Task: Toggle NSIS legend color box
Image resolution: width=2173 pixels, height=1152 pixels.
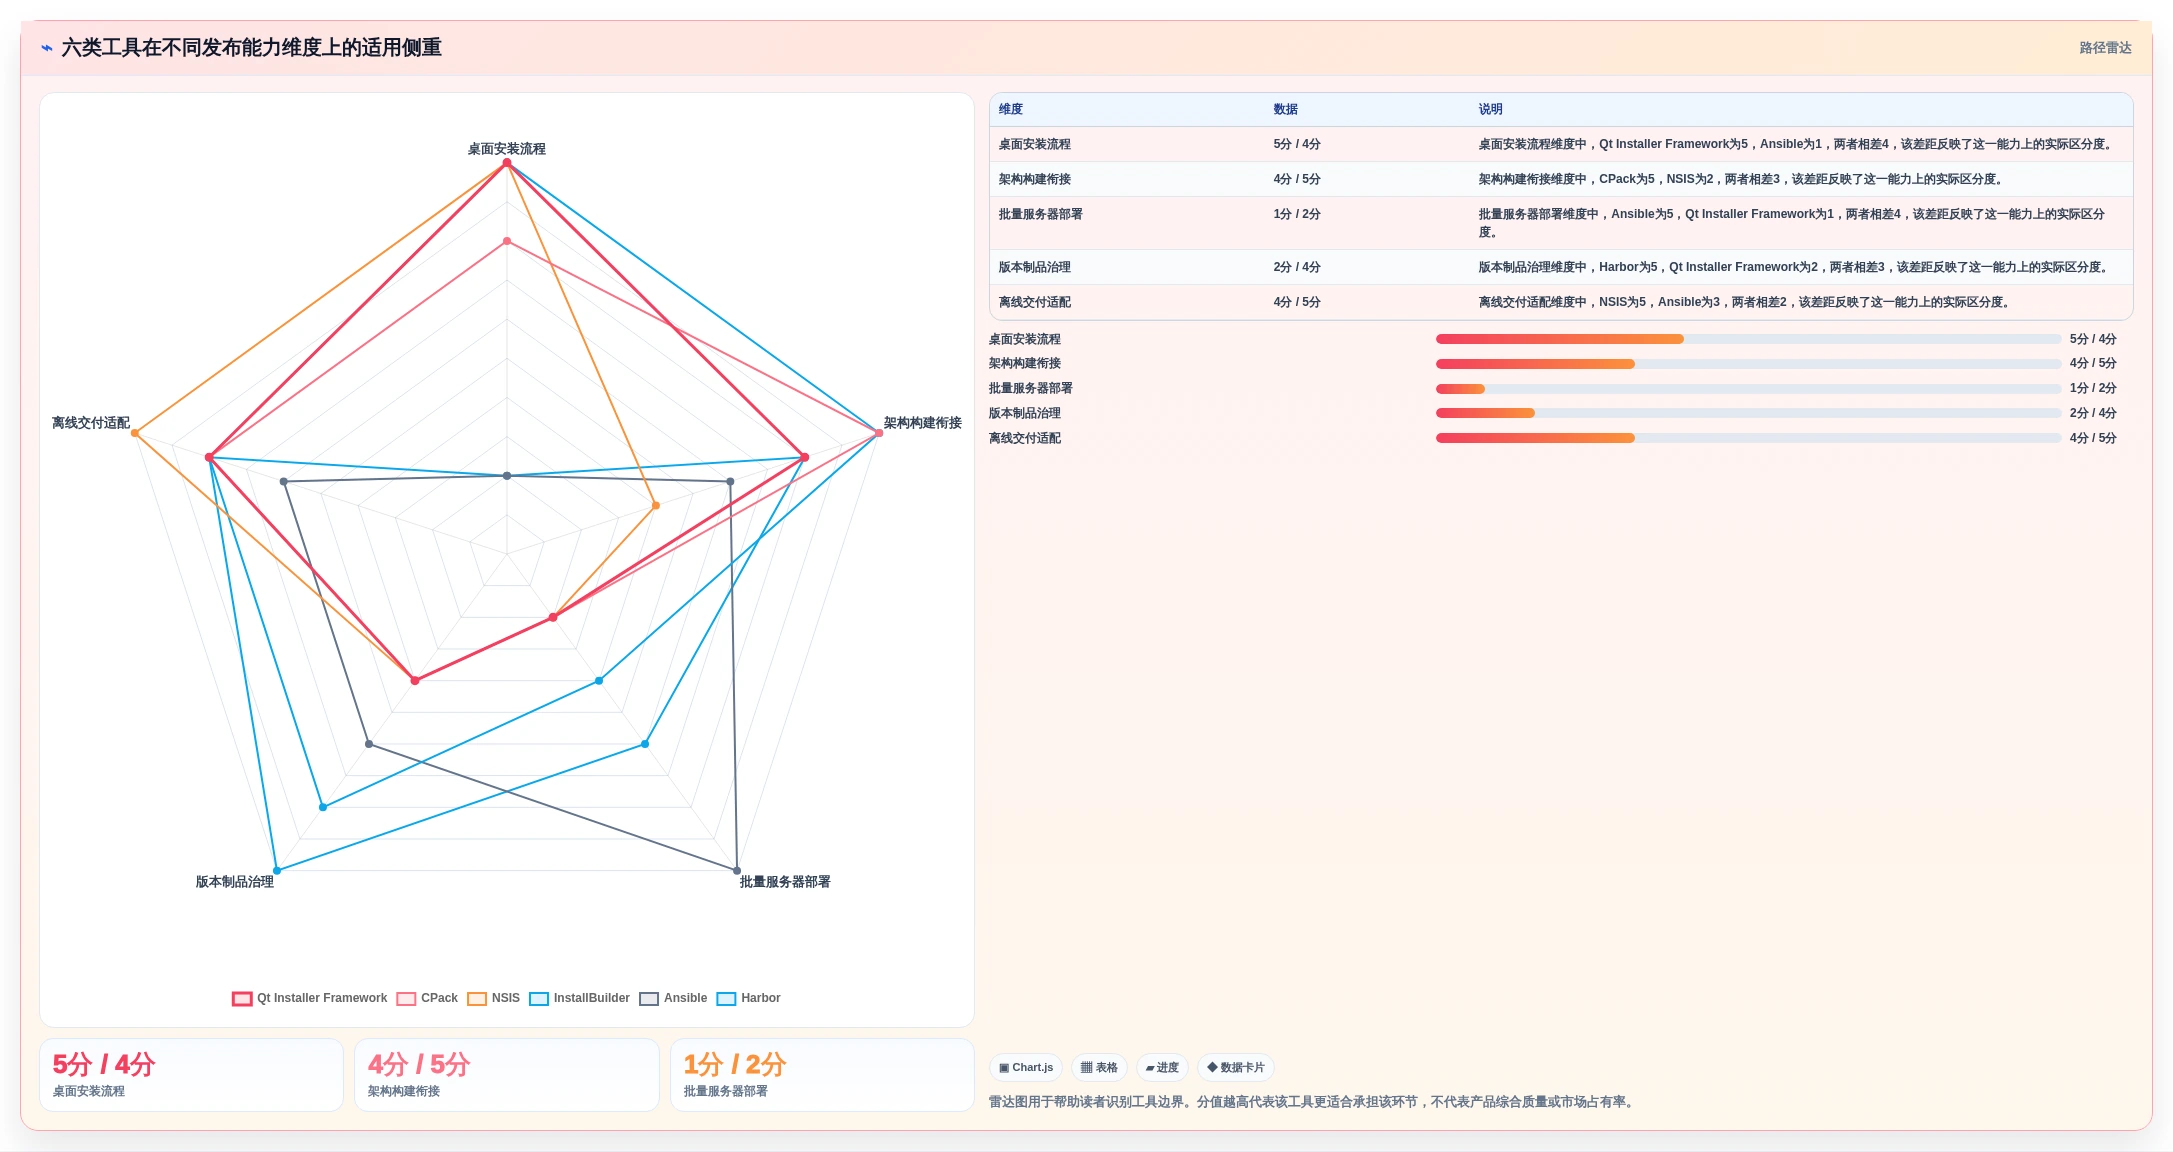Action: (x=477, y=999)
